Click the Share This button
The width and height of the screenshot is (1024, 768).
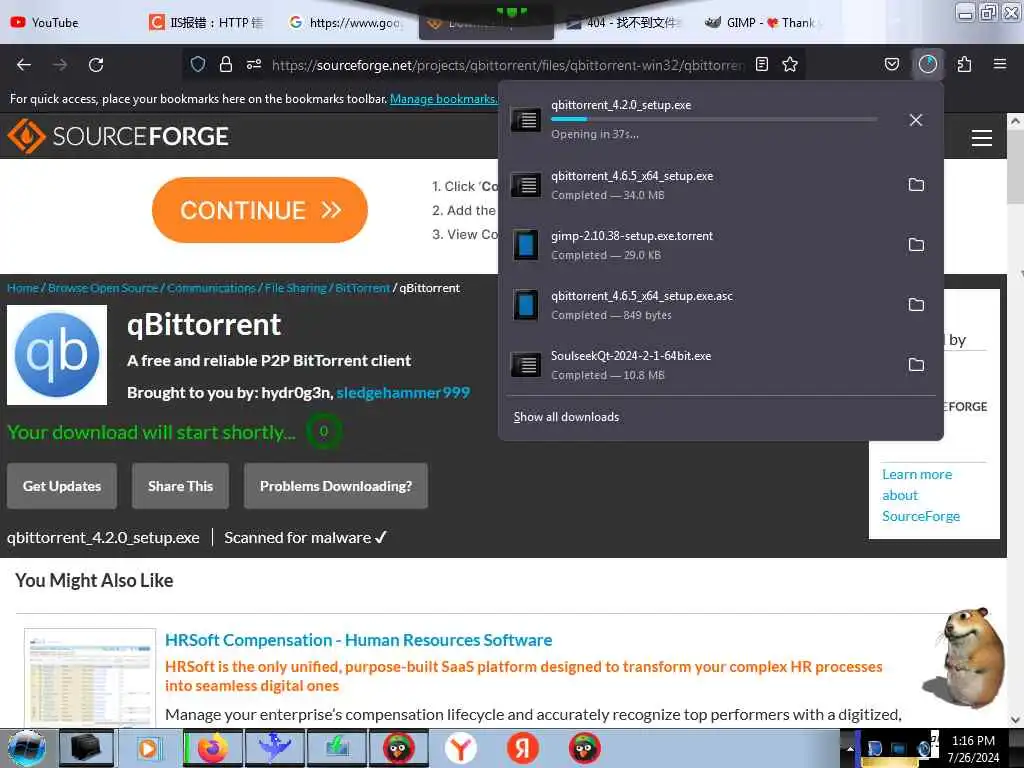tap(180, 486)
